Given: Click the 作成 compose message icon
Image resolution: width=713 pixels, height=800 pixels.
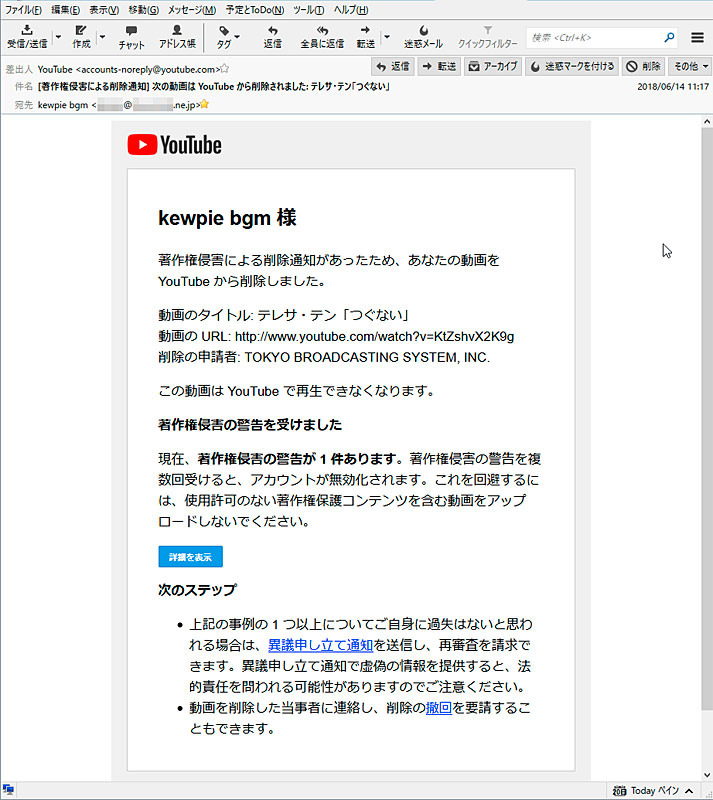Looking at the screenshot, I should coord(81,30).
